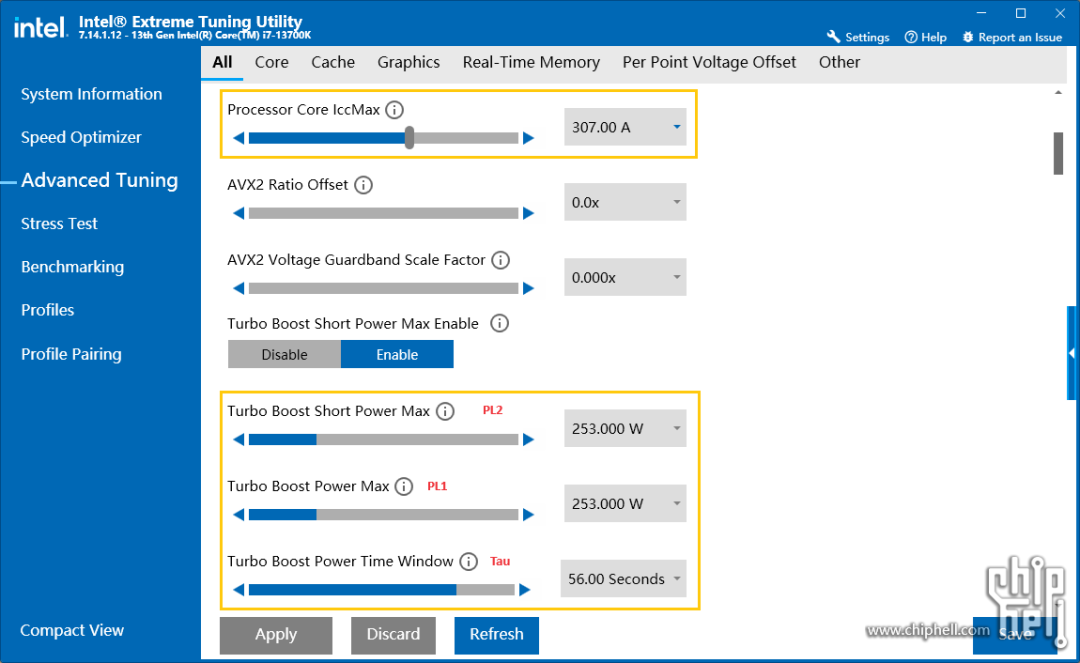Open info for Turbo Boost Power Time Window
Image resolution: width=1080 pixels, height=663 pixels.
pos(468,562)
